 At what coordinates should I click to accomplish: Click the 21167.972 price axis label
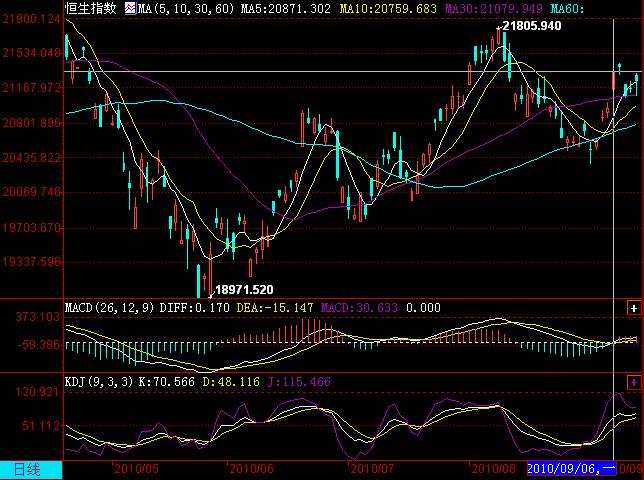[31, 87]
